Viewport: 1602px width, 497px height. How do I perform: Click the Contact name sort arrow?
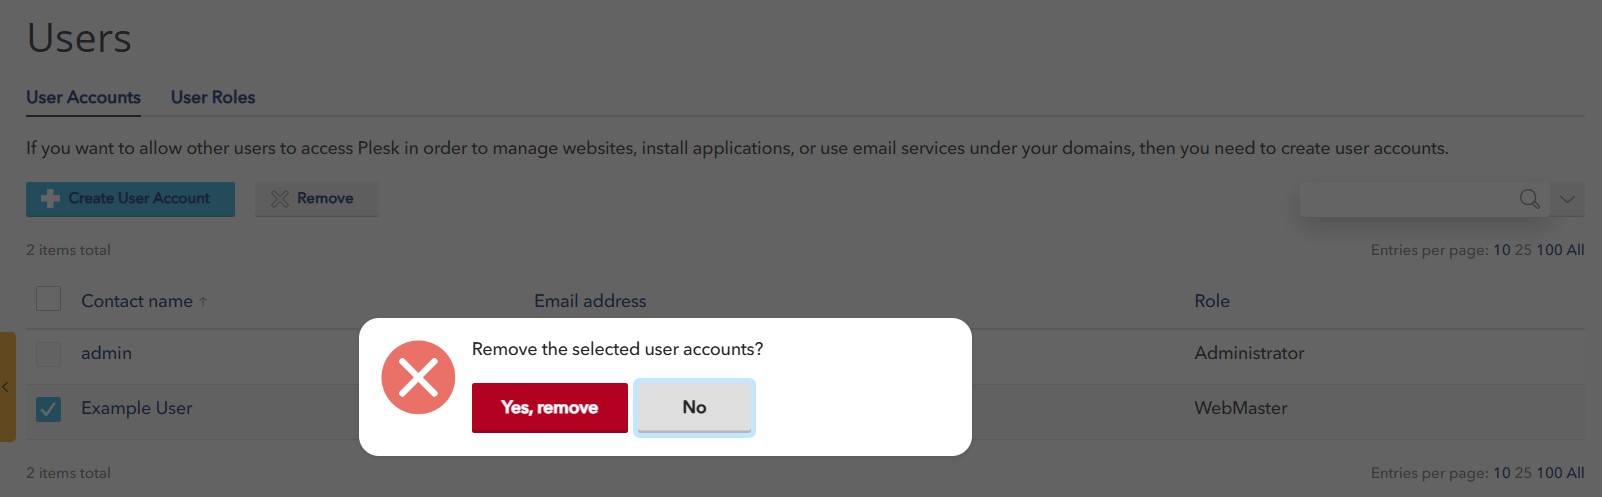click(203, 302)
